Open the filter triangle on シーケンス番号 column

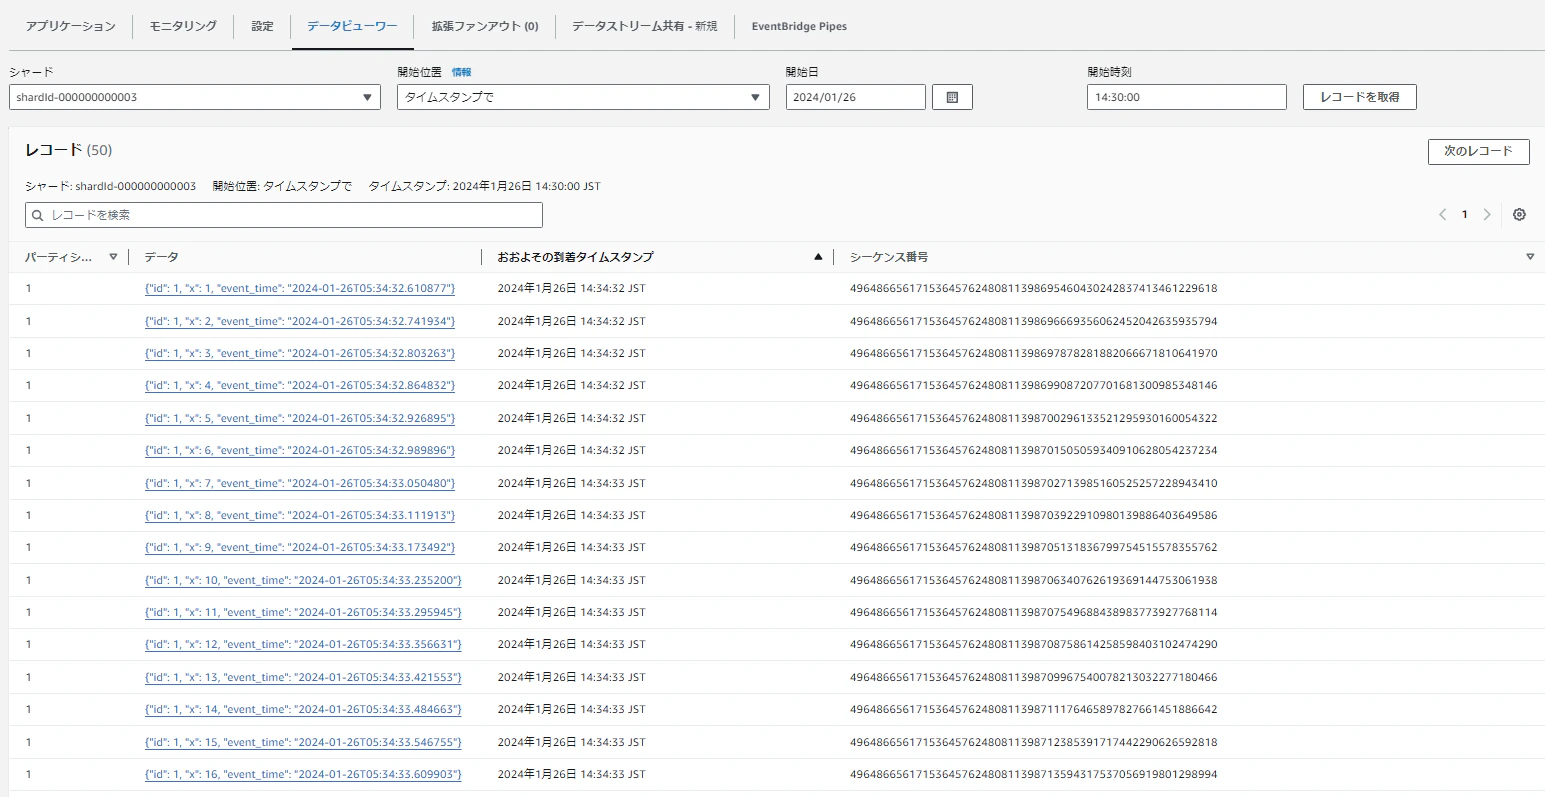(x=1530, y=256)
